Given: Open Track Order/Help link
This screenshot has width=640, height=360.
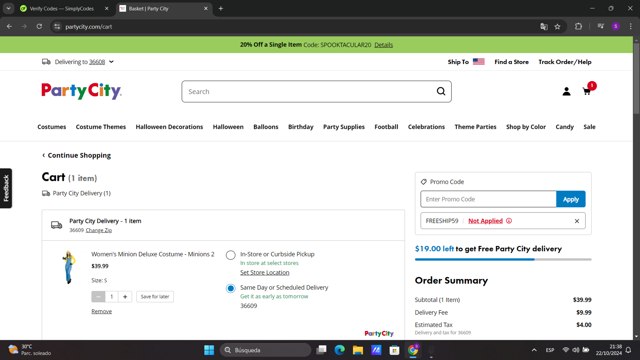Looking at the screenshot, I should pos(564,62).
